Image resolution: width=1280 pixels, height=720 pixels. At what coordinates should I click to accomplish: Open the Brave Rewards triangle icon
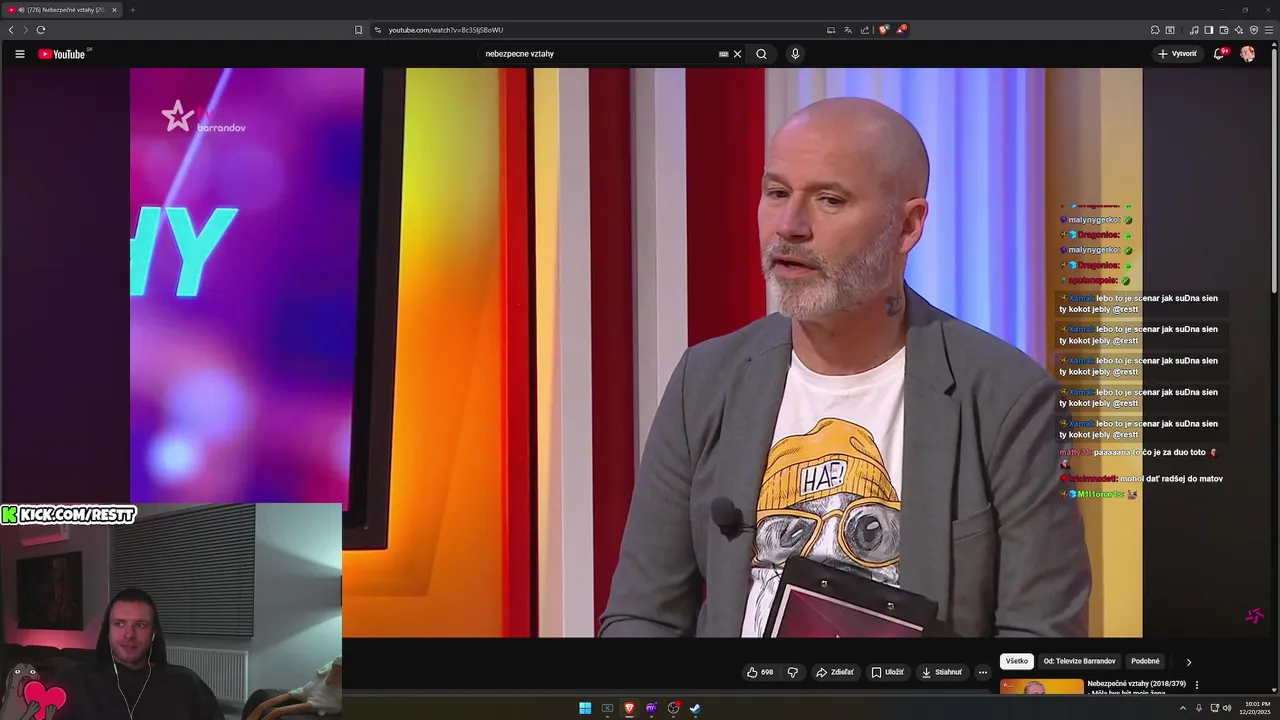[900, 30]
